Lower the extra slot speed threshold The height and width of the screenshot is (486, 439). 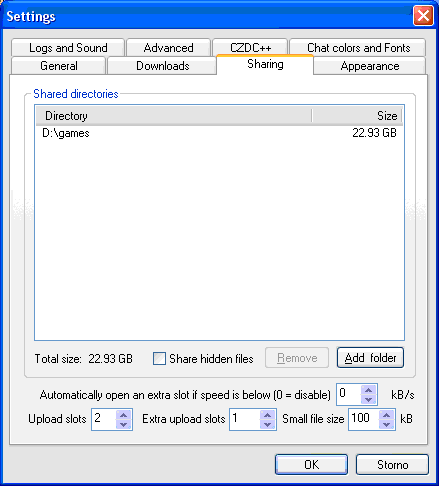click(368, 399)
